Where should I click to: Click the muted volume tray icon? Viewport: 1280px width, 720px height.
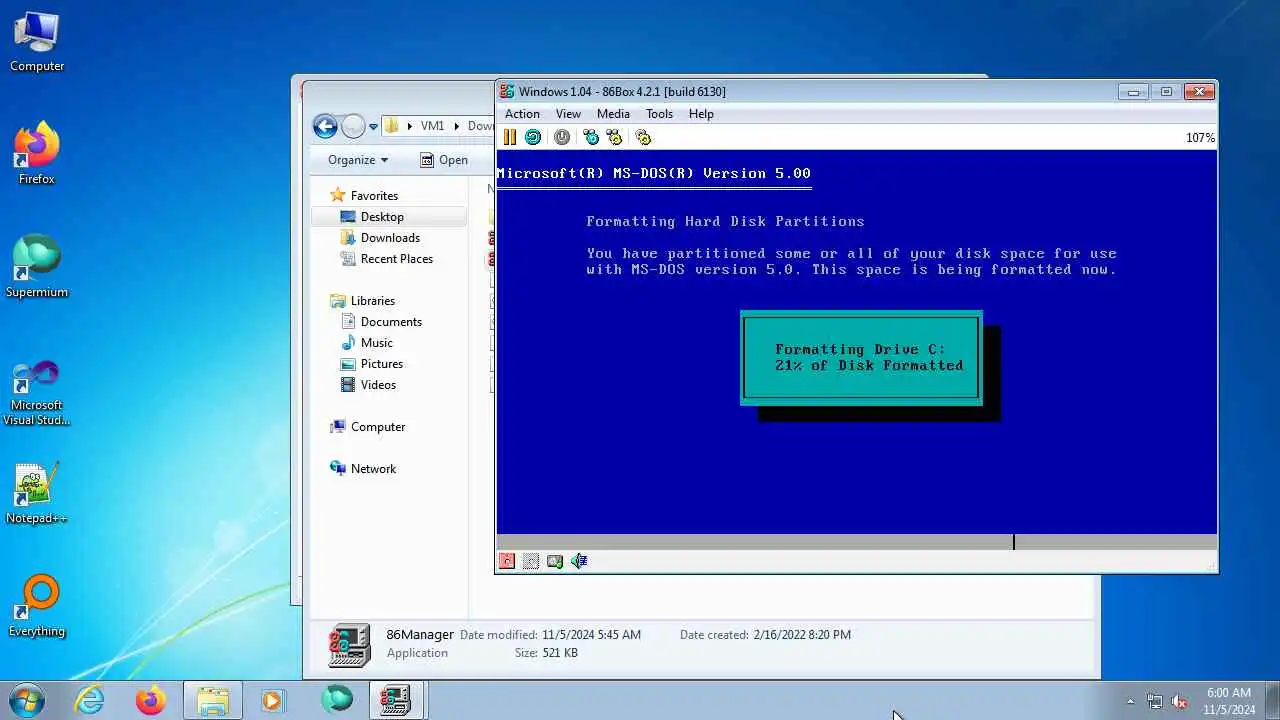(1179, 701)
